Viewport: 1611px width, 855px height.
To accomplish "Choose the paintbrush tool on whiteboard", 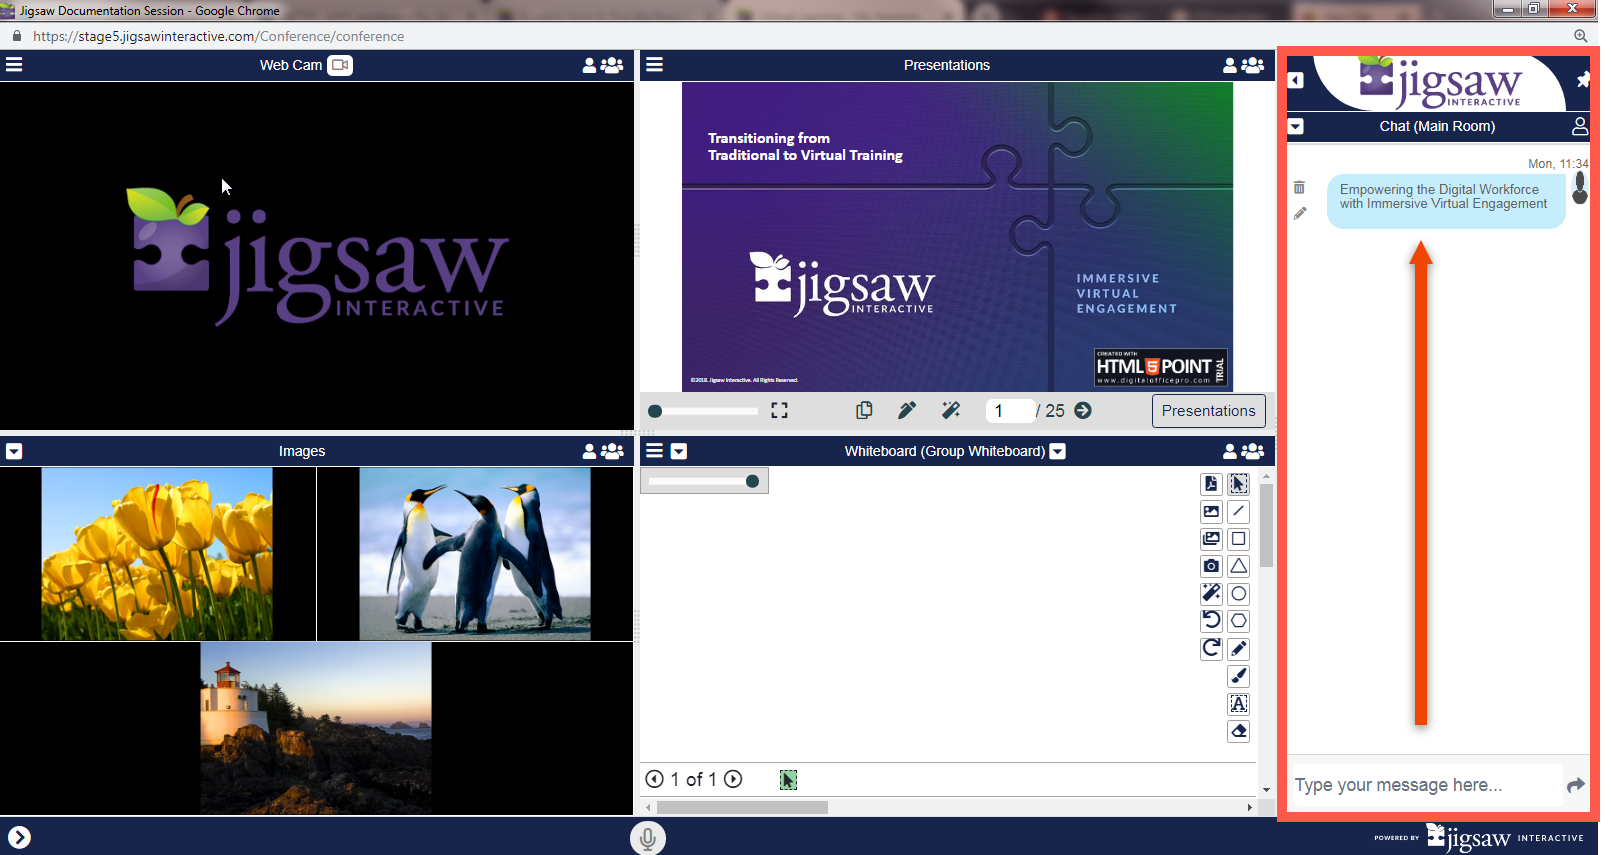I will (1238, 676).
